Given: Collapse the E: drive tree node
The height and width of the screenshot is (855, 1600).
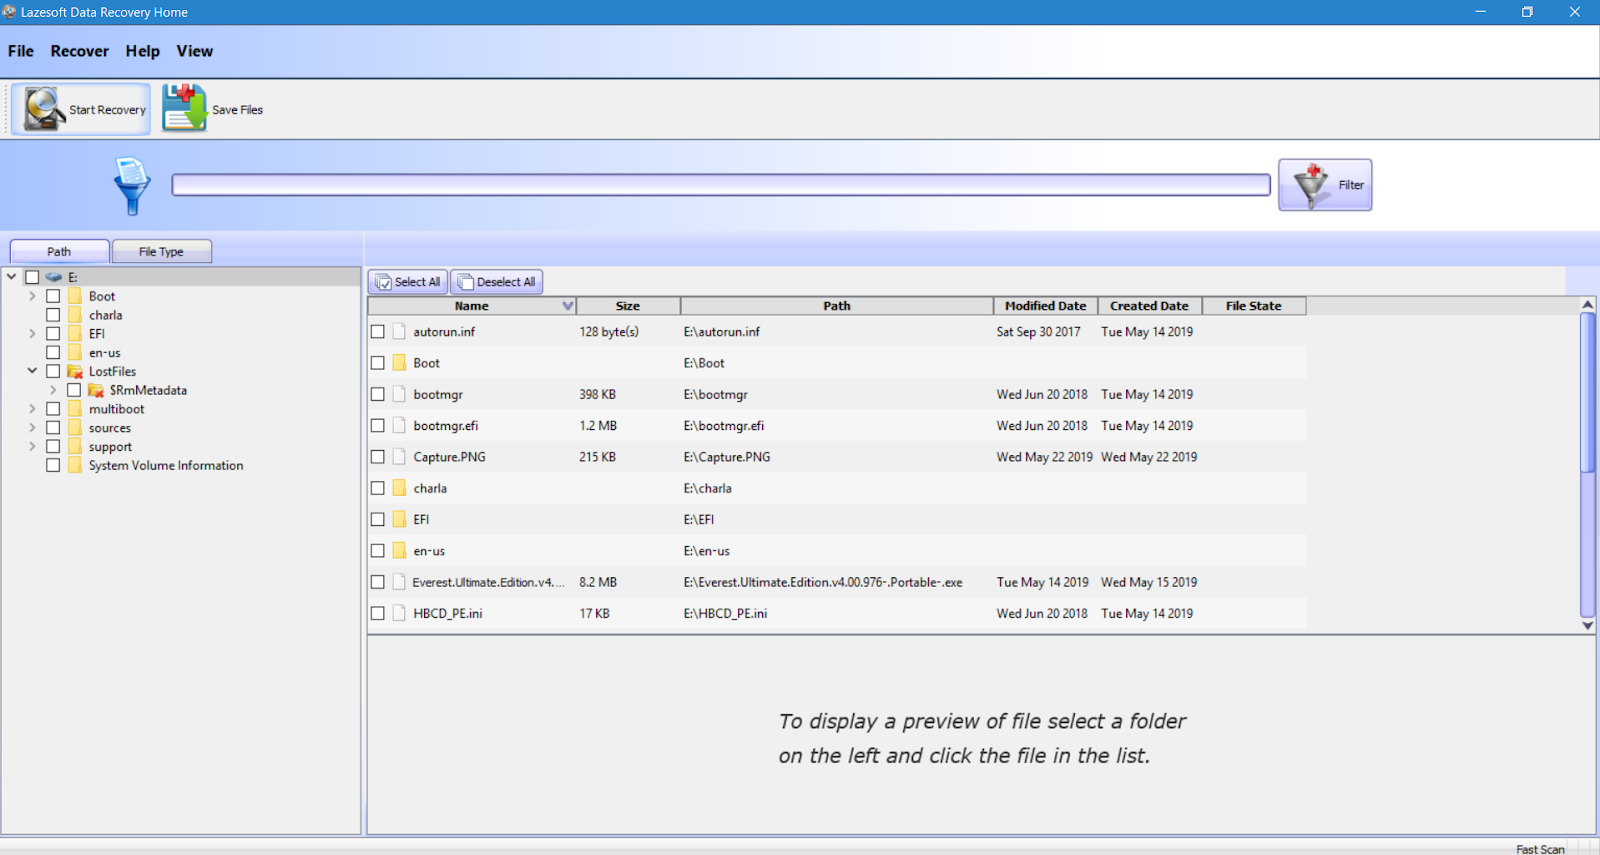Looking at the screenshot, I should coord(12,276).
